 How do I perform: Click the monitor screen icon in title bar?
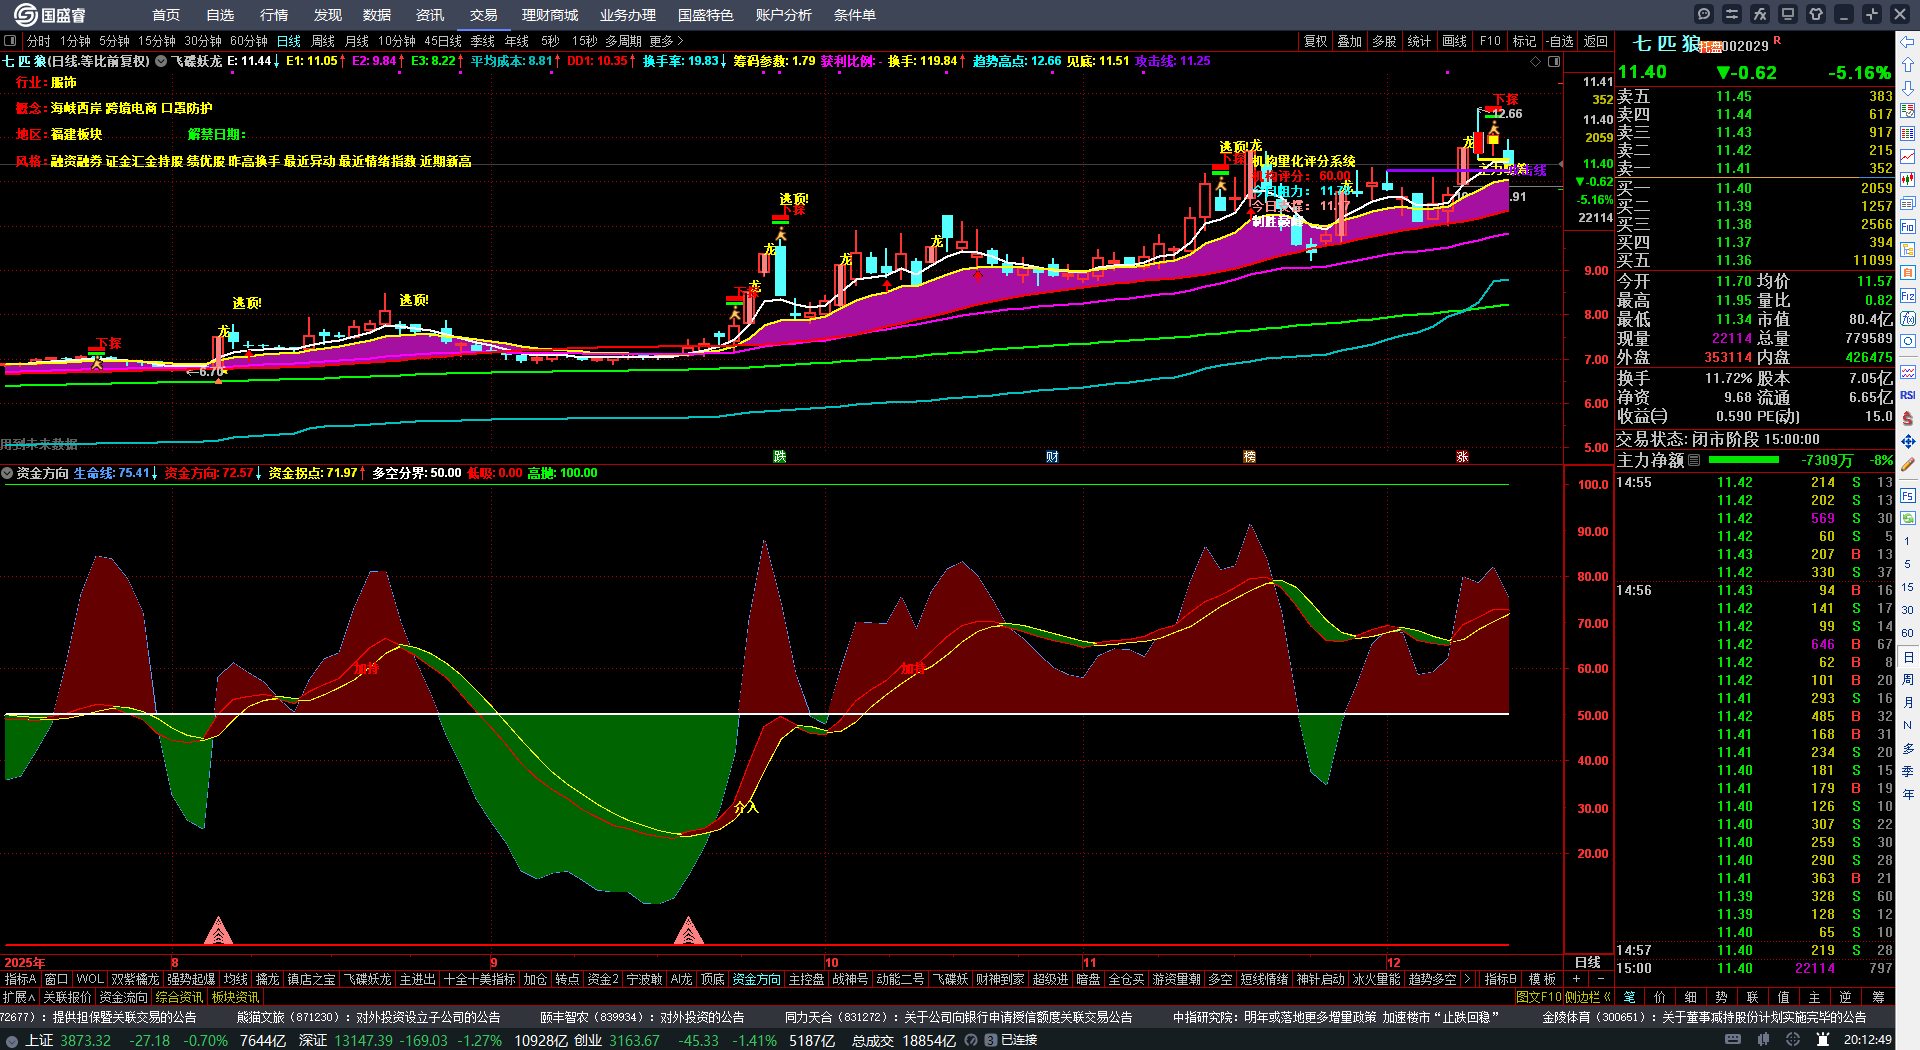1788,14
